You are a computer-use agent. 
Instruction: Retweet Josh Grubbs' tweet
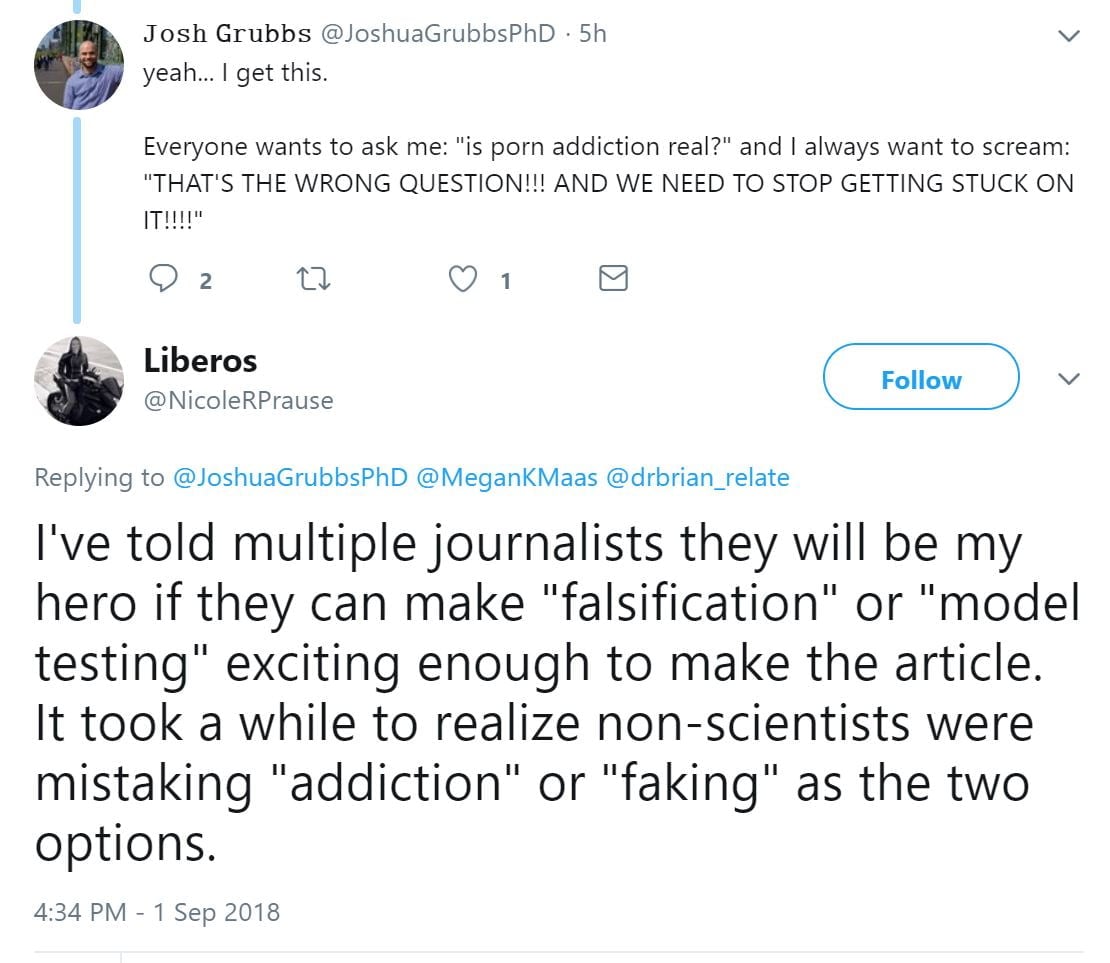pyautogui.click(x=314, y=279)
